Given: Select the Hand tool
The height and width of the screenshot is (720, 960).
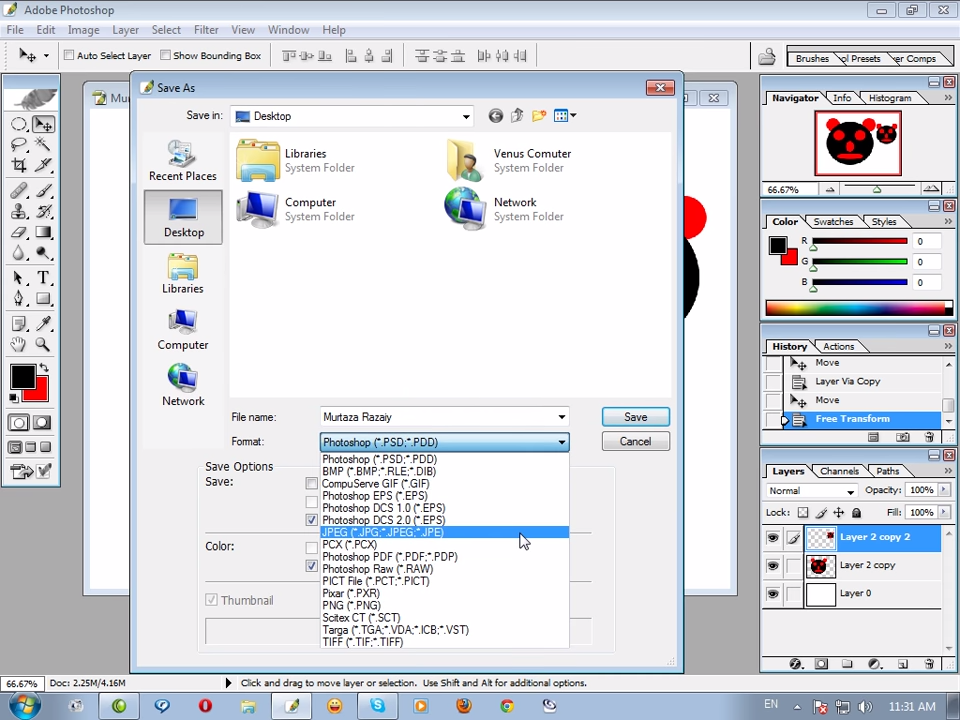Looking at the screenshot, I should (18, 344).
